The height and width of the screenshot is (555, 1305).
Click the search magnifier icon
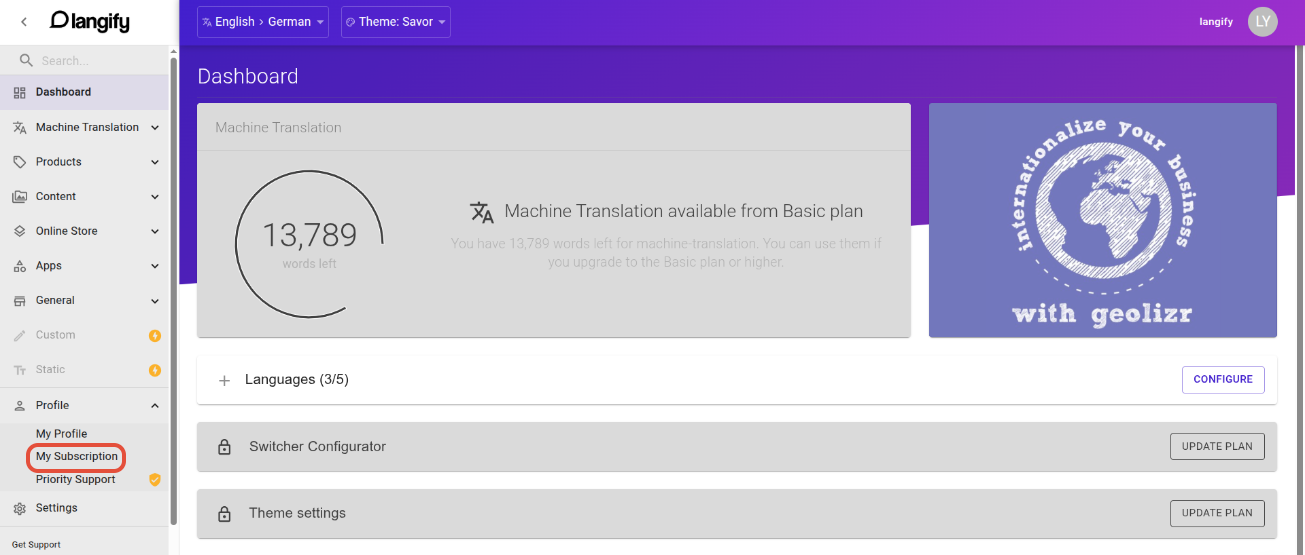point(26,60)
